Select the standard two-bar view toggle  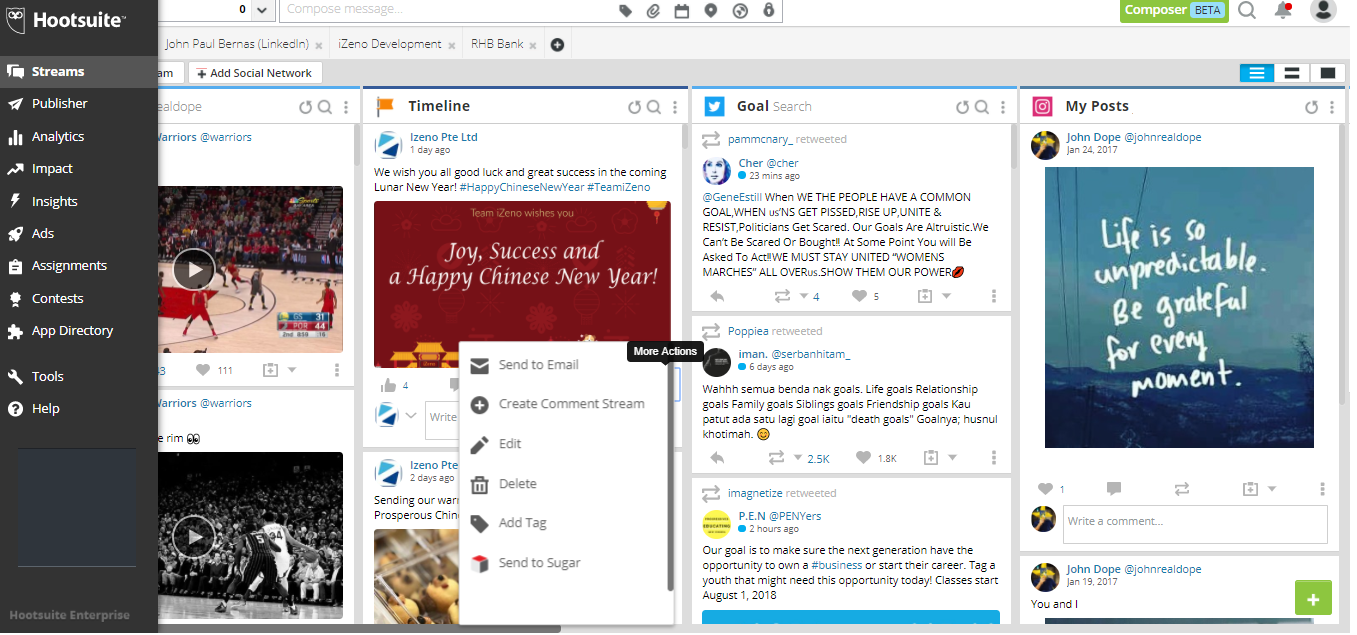pyautogui.click(x=1292, y=74)
